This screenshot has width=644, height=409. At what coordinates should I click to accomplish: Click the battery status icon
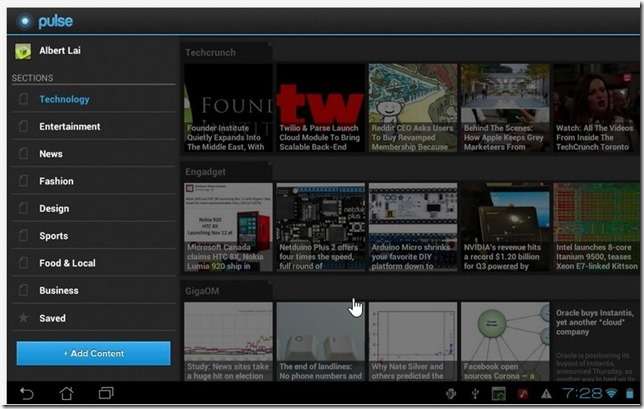[630, 393]
